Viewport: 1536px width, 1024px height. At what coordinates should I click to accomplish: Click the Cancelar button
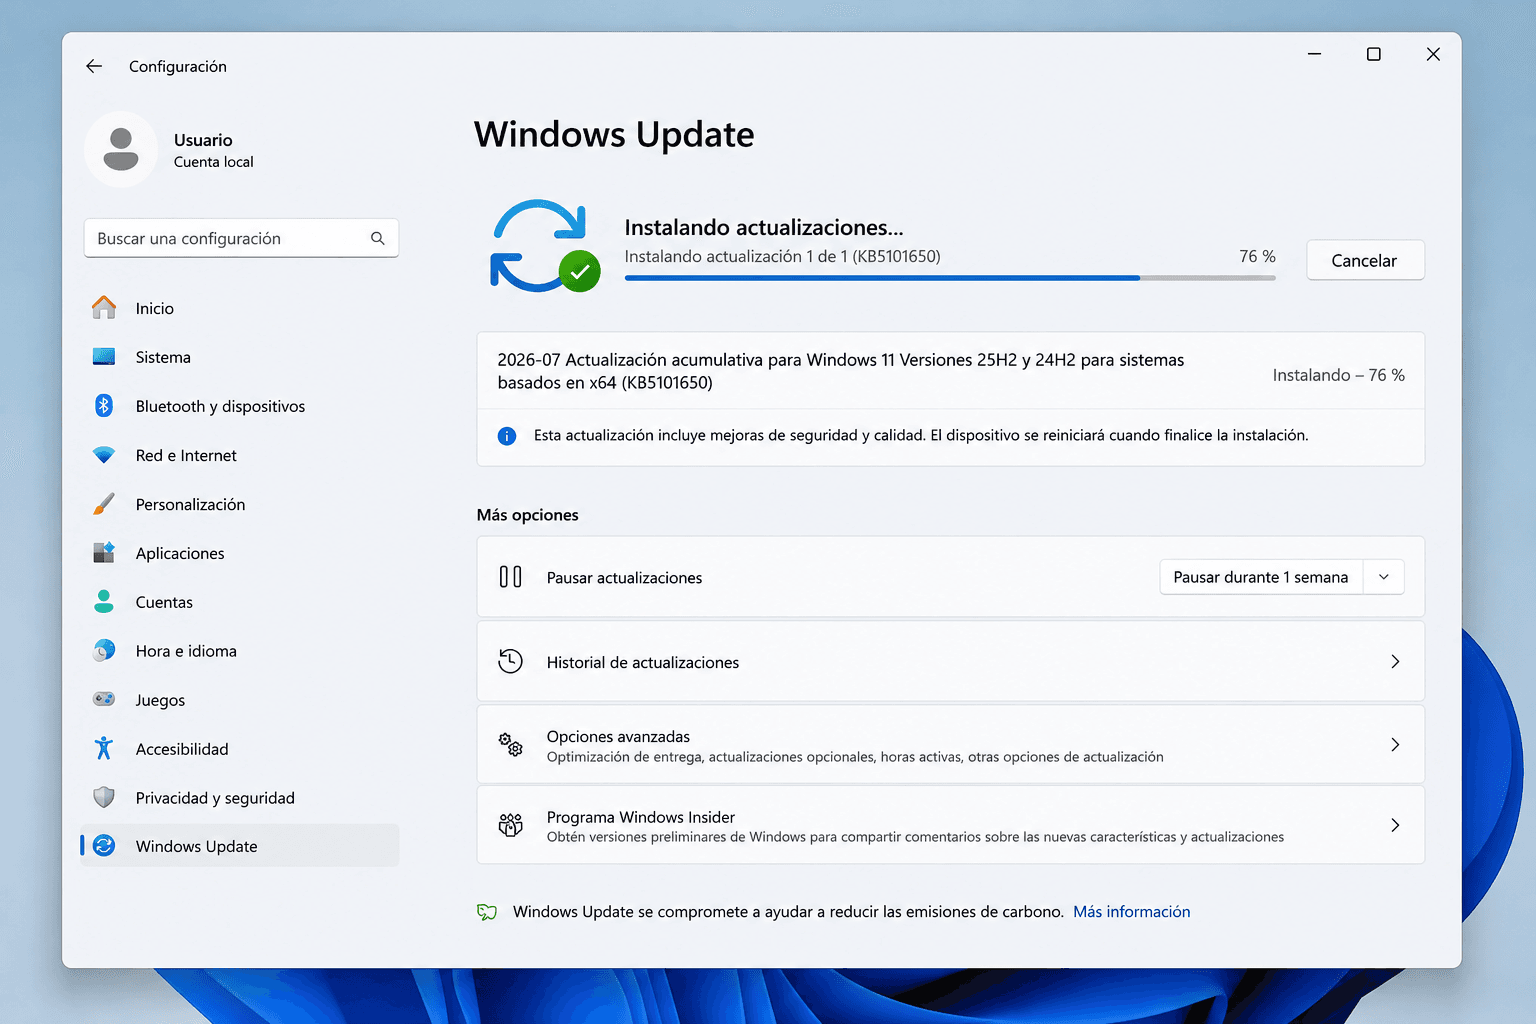pyautogui.click(x=1365, y=260)
